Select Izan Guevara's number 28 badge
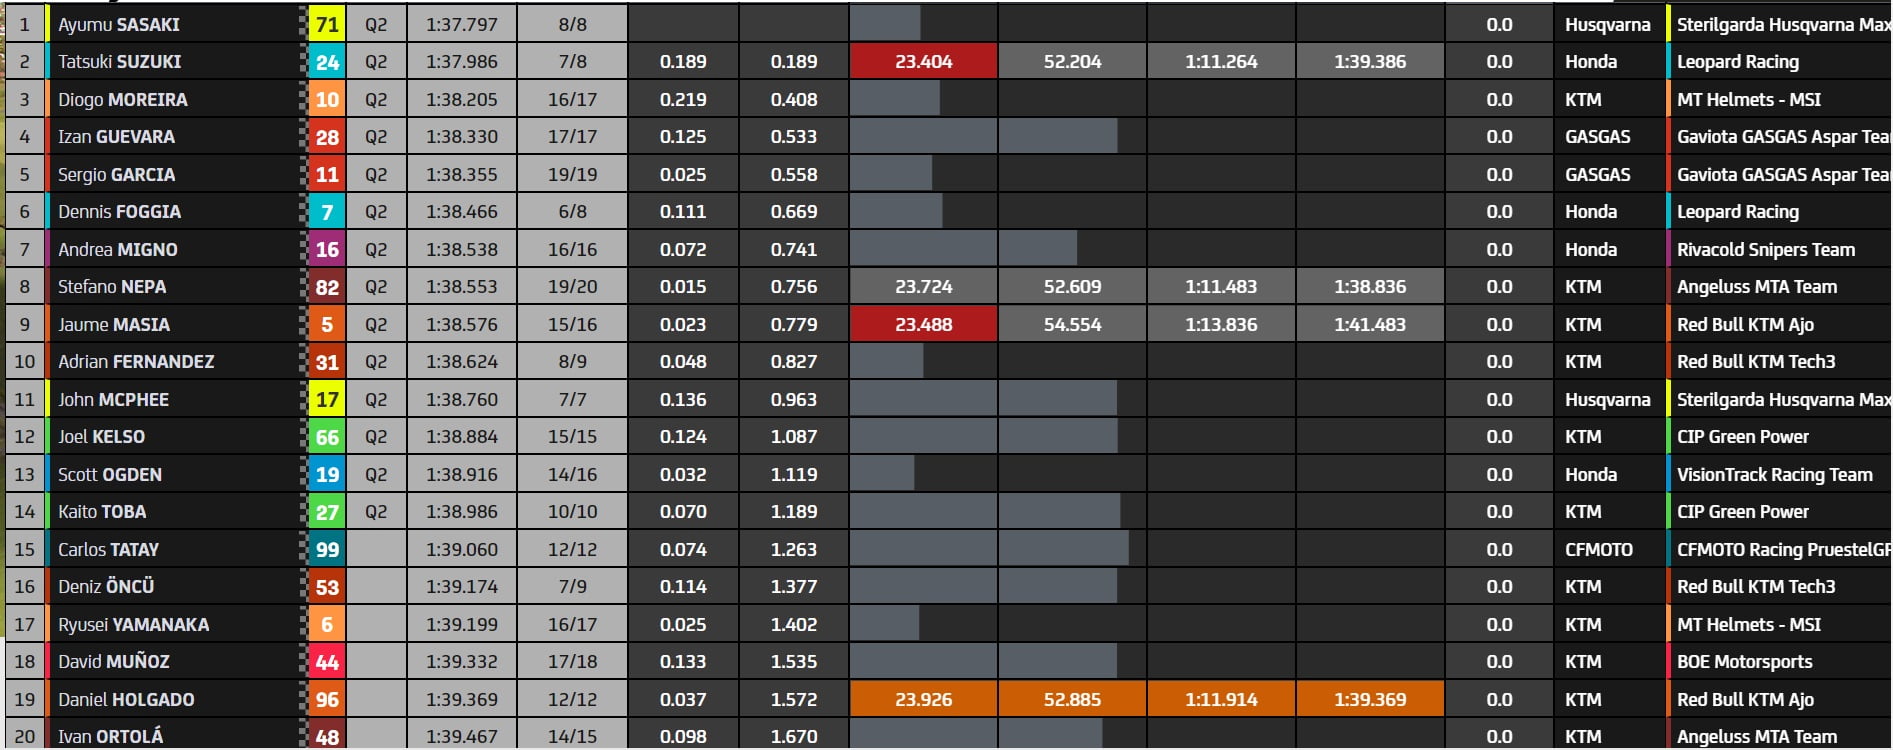This screenshot has width=1893, height=750. (x=327, y=137)
